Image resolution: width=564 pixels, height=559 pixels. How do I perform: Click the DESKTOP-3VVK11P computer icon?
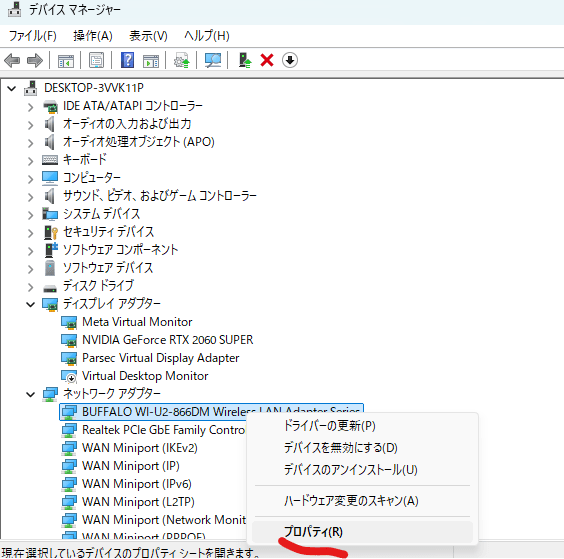tap(31, 88)
